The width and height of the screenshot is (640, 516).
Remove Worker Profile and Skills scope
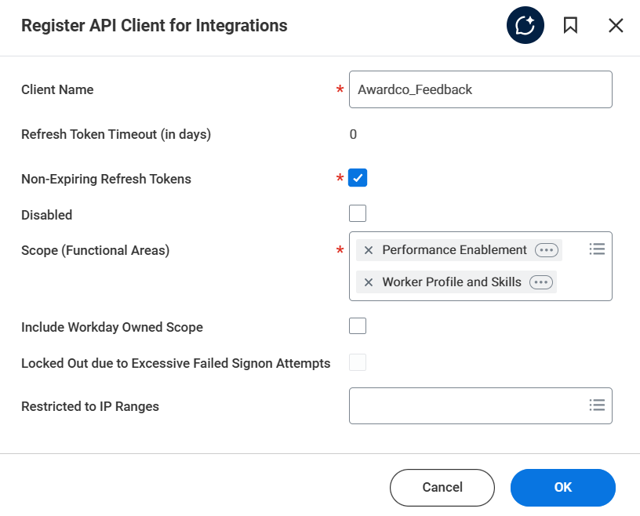[x=369, y=283]
